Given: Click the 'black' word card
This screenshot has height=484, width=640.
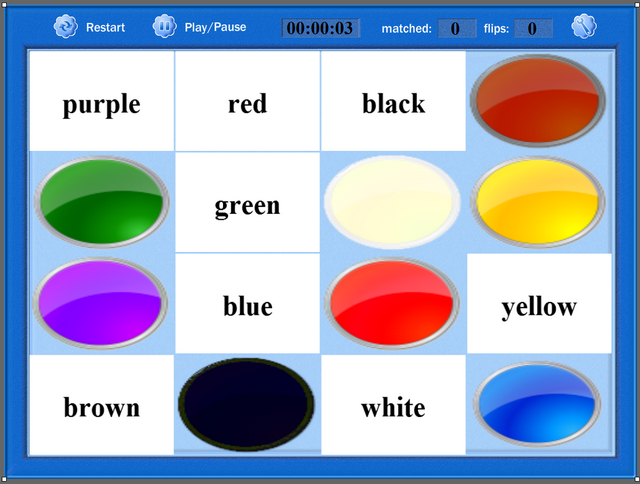Looking at the screenshot, I should (x=393, y=102).
